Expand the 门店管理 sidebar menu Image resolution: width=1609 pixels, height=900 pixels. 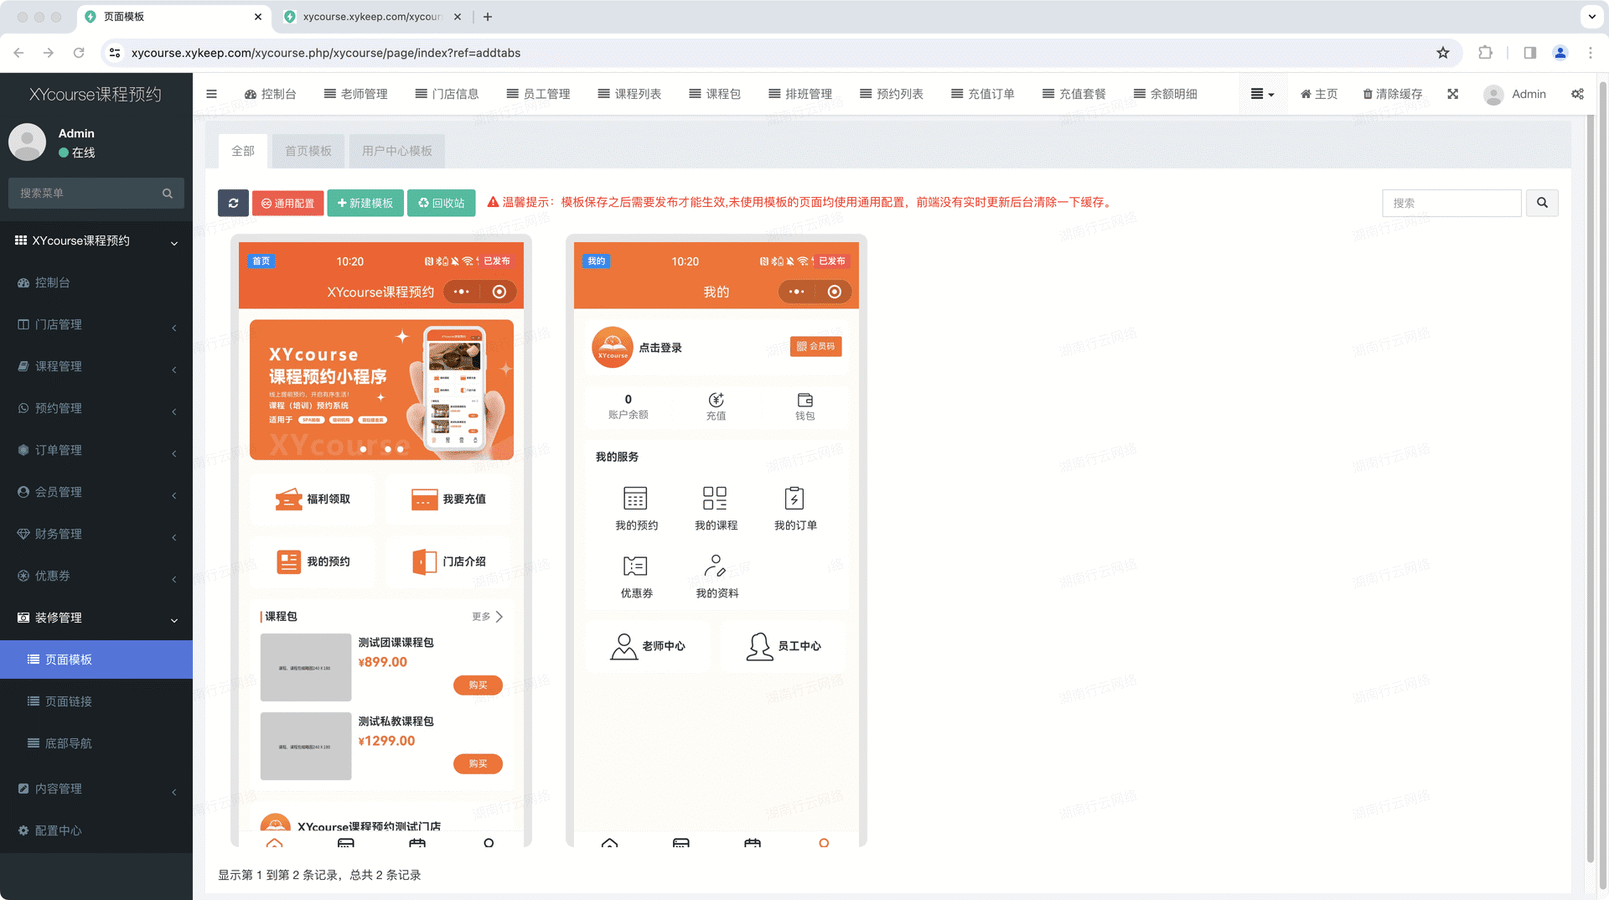[96, 325]
